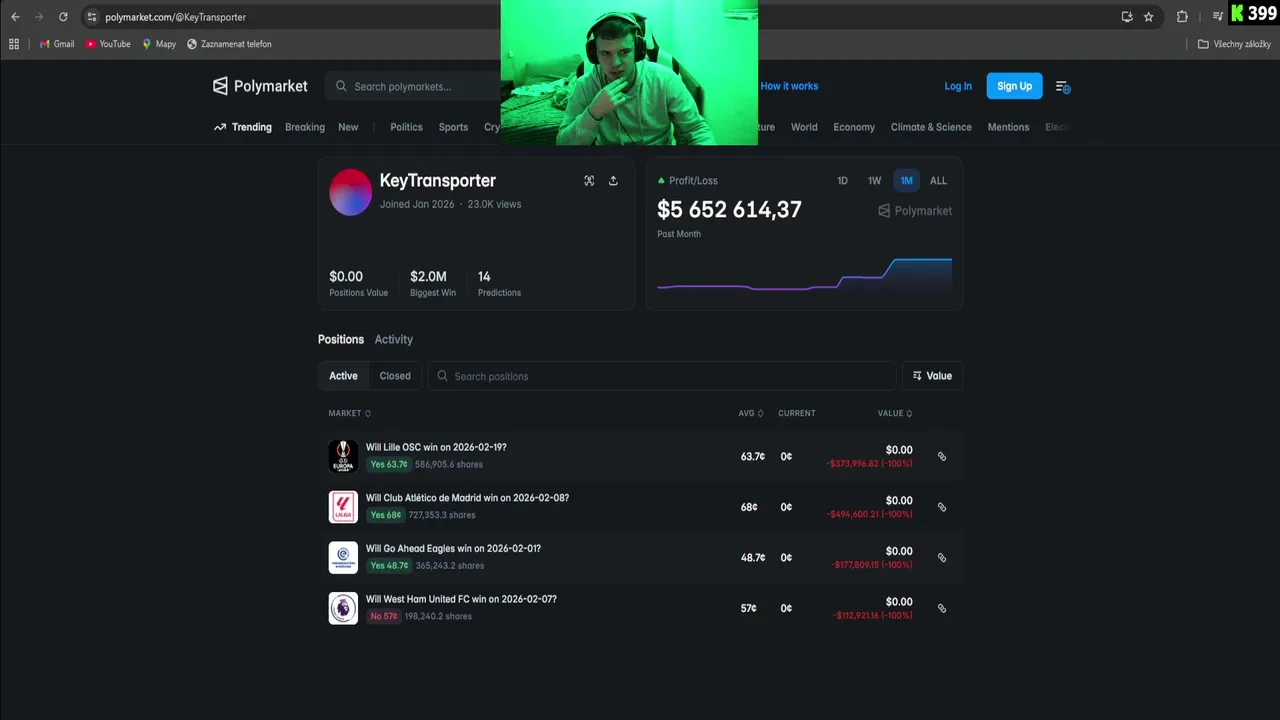Click the share profile icon
1280x720 pixels.
pos(613,181)
